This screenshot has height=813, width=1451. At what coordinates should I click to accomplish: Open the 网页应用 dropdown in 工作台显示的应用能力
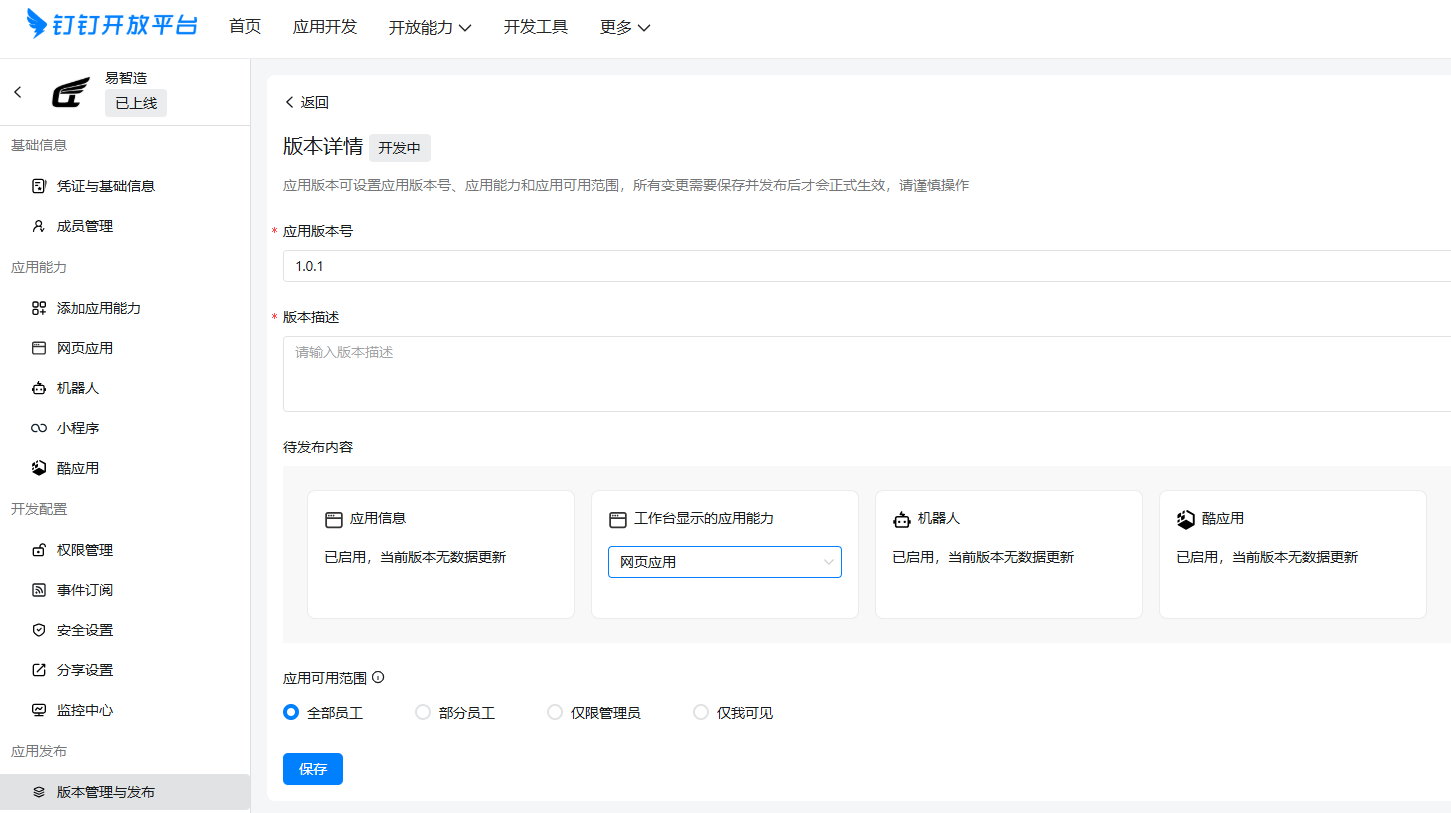pyautogui.click(x=725, y=562)
